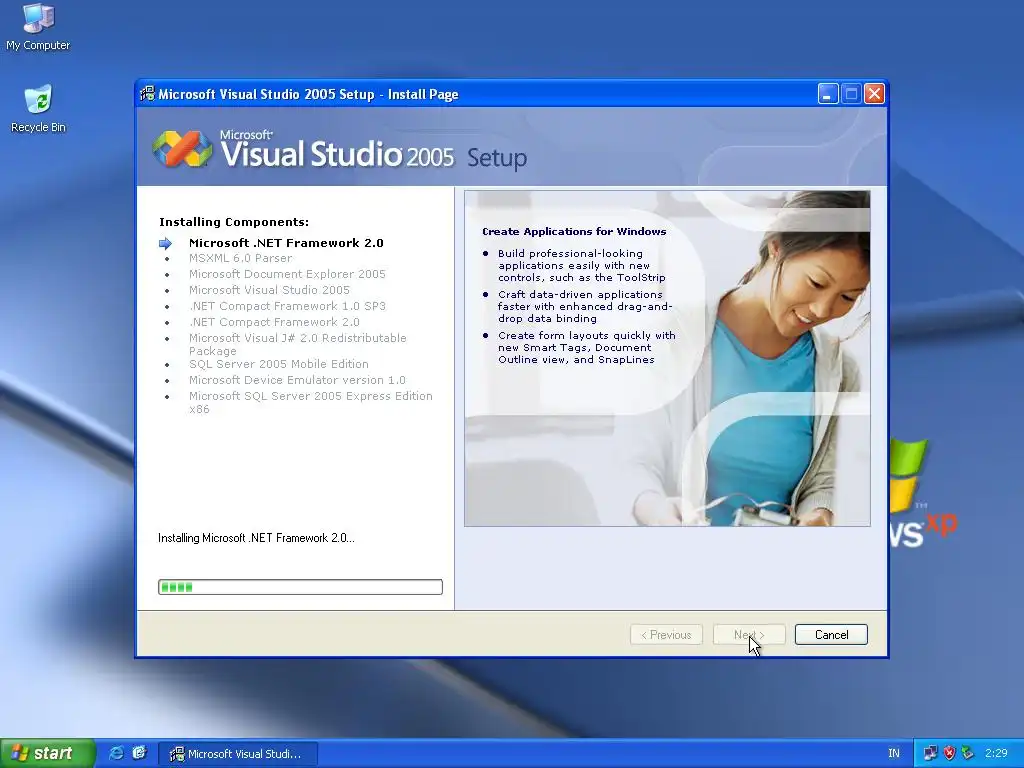Viewport: 1024px width, 768px height.
Task: Click 'Microsoft Document Explorer 2005' in the list
Action: (x=287, y=274)
